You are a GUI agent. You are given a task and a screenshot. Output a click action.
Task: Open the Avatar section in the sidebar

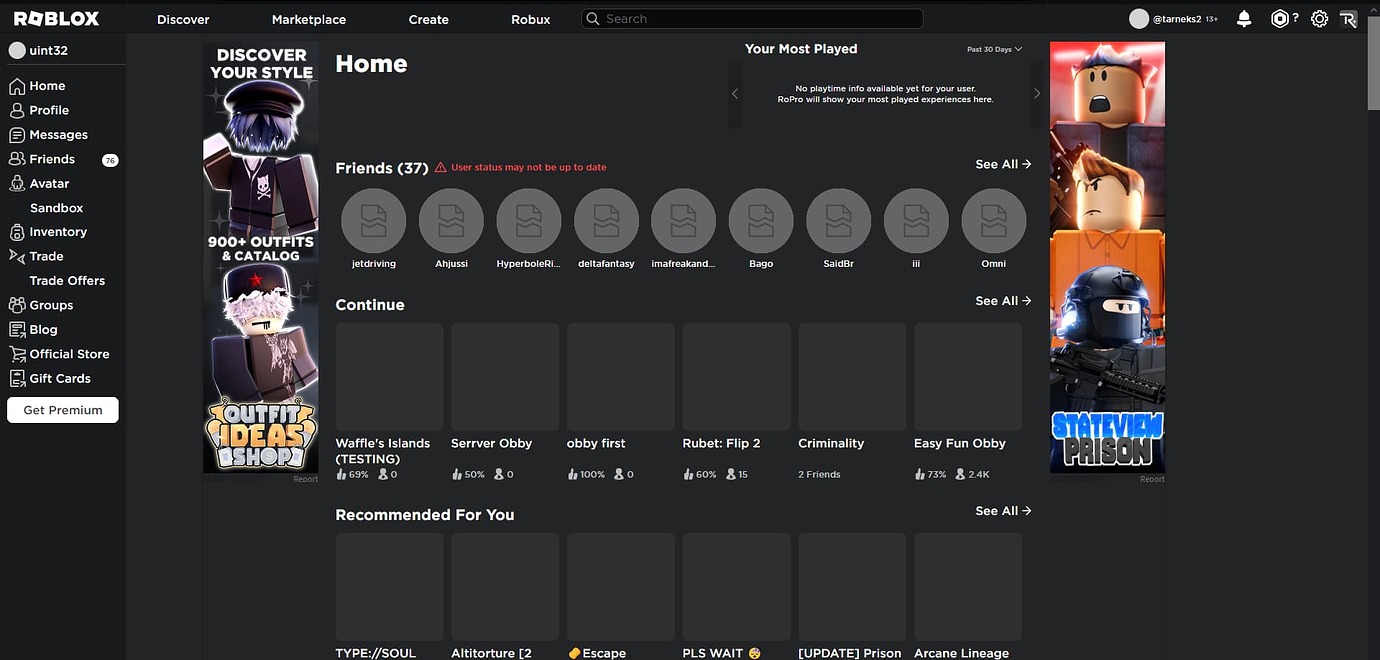pos(45,183)
